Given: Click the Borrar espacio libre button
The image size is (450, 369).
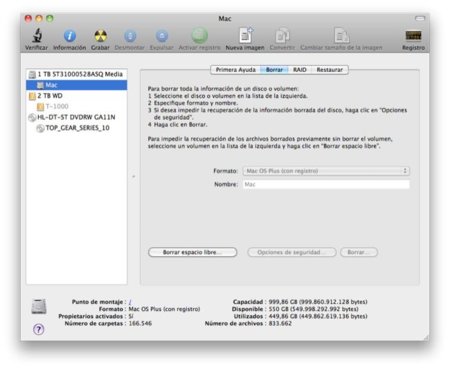Looking at the screenshot, I should pyautogui.click(x=193, y=252).
